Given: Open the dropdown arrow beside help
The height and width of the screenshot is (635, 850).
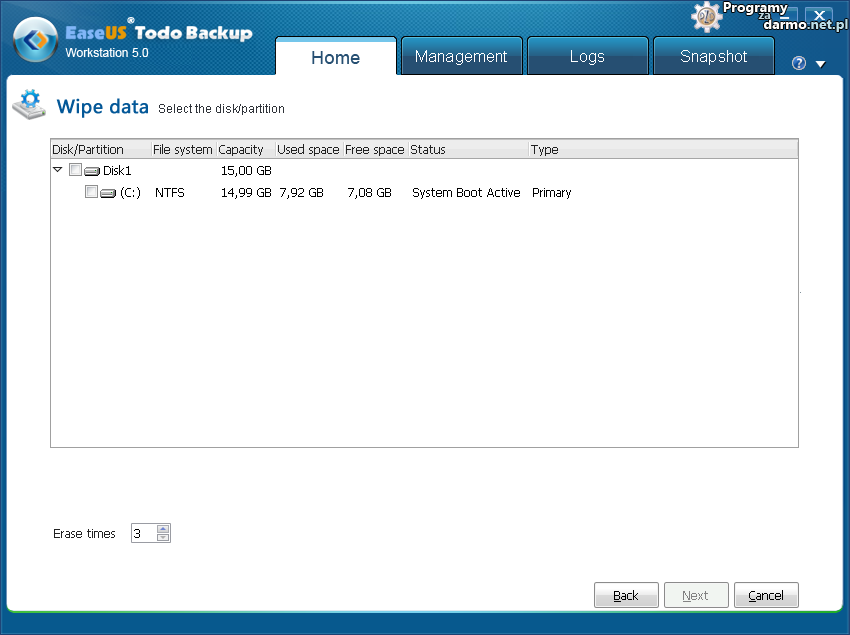Looking at the screenshot, I should 820,64.
